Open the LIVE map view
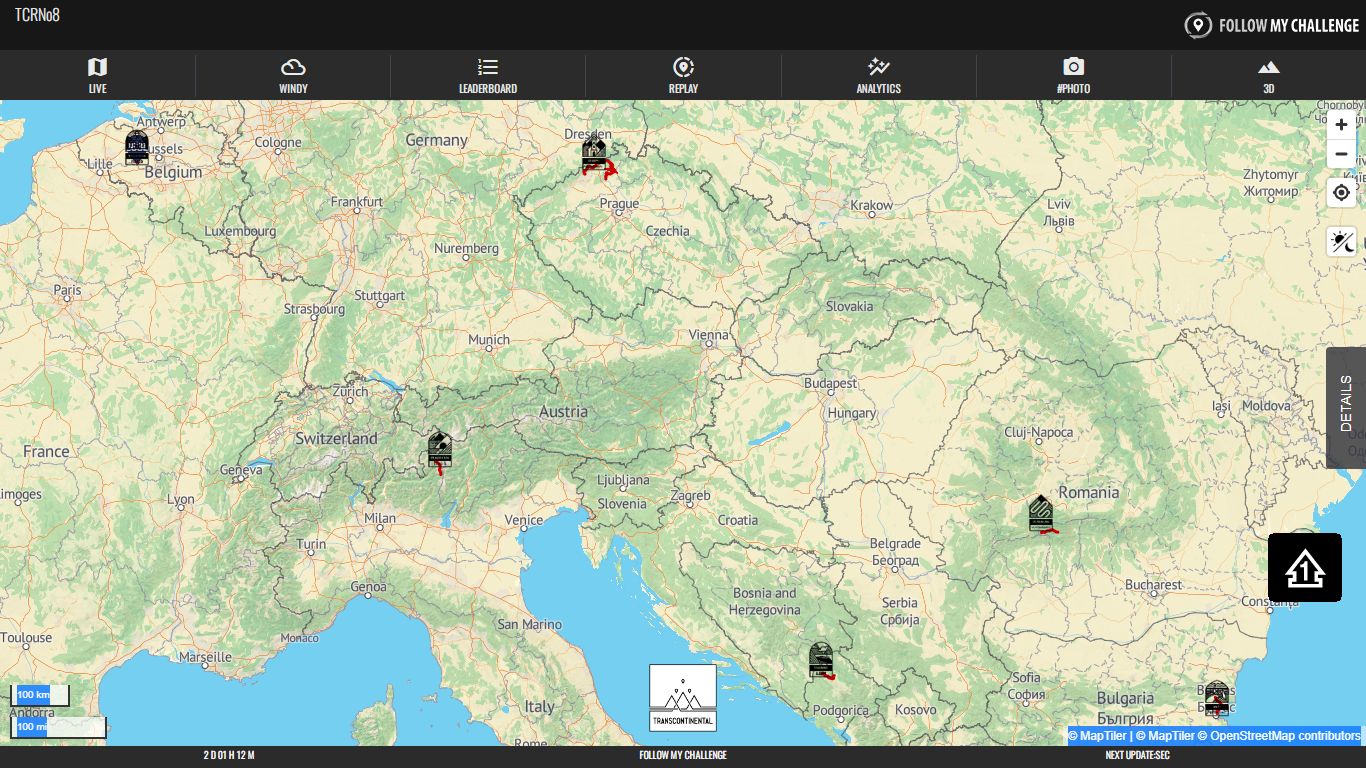 [97, 76]
